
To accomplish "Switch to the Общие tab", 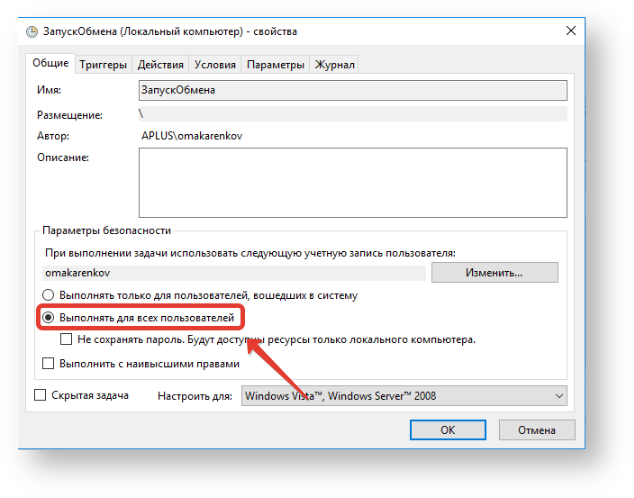I will point(50,63).
